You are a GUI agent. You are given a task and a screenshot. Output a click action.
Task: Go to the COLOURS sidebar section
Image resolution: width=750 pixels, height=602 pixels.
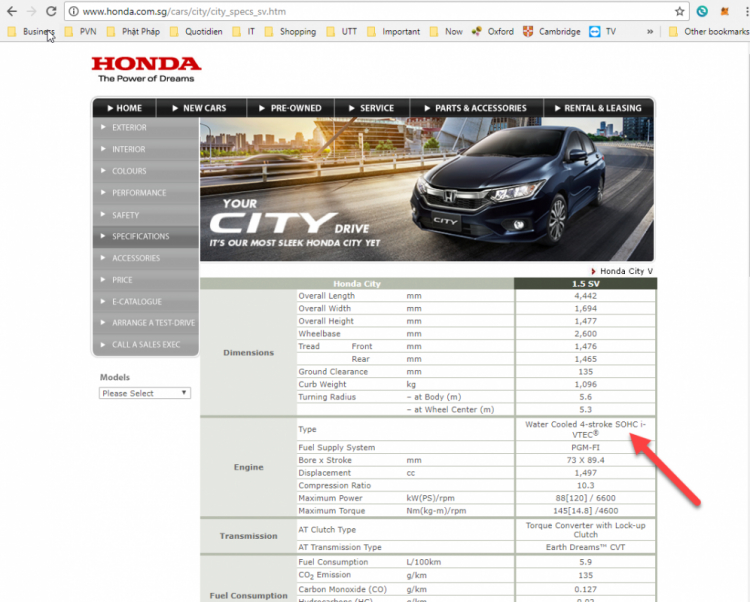(146, 171)
